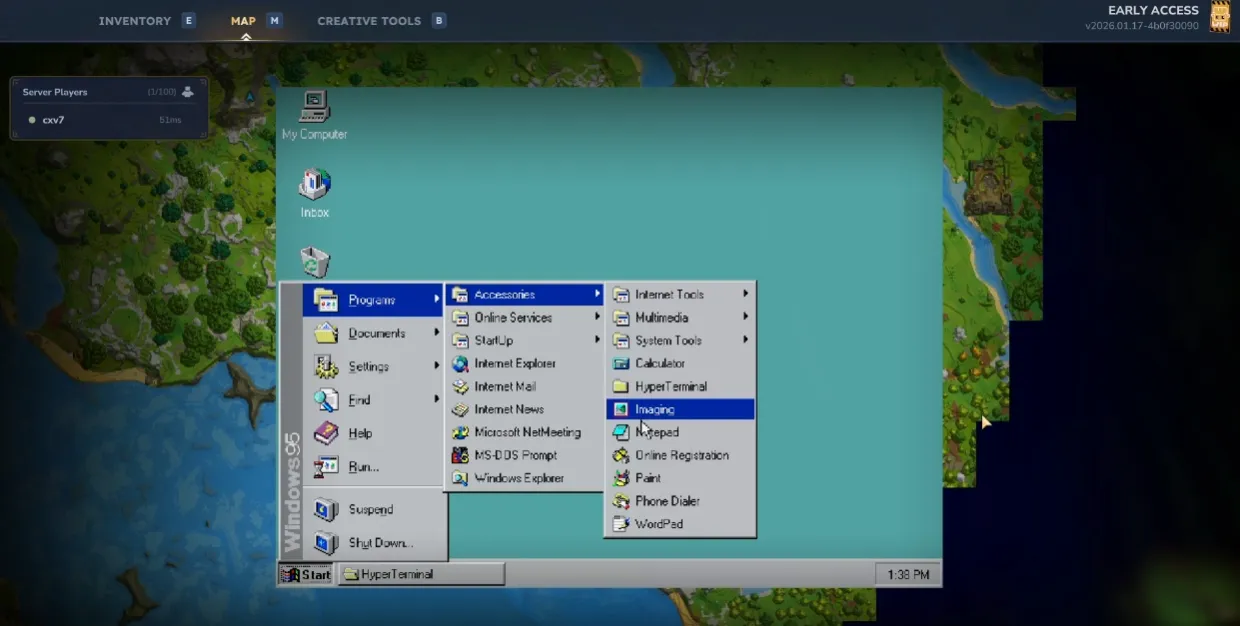The image size is (1240, 626).
Task: Launch Internet Explorer from the Programs menu
Action: click(x=514, y=364)
